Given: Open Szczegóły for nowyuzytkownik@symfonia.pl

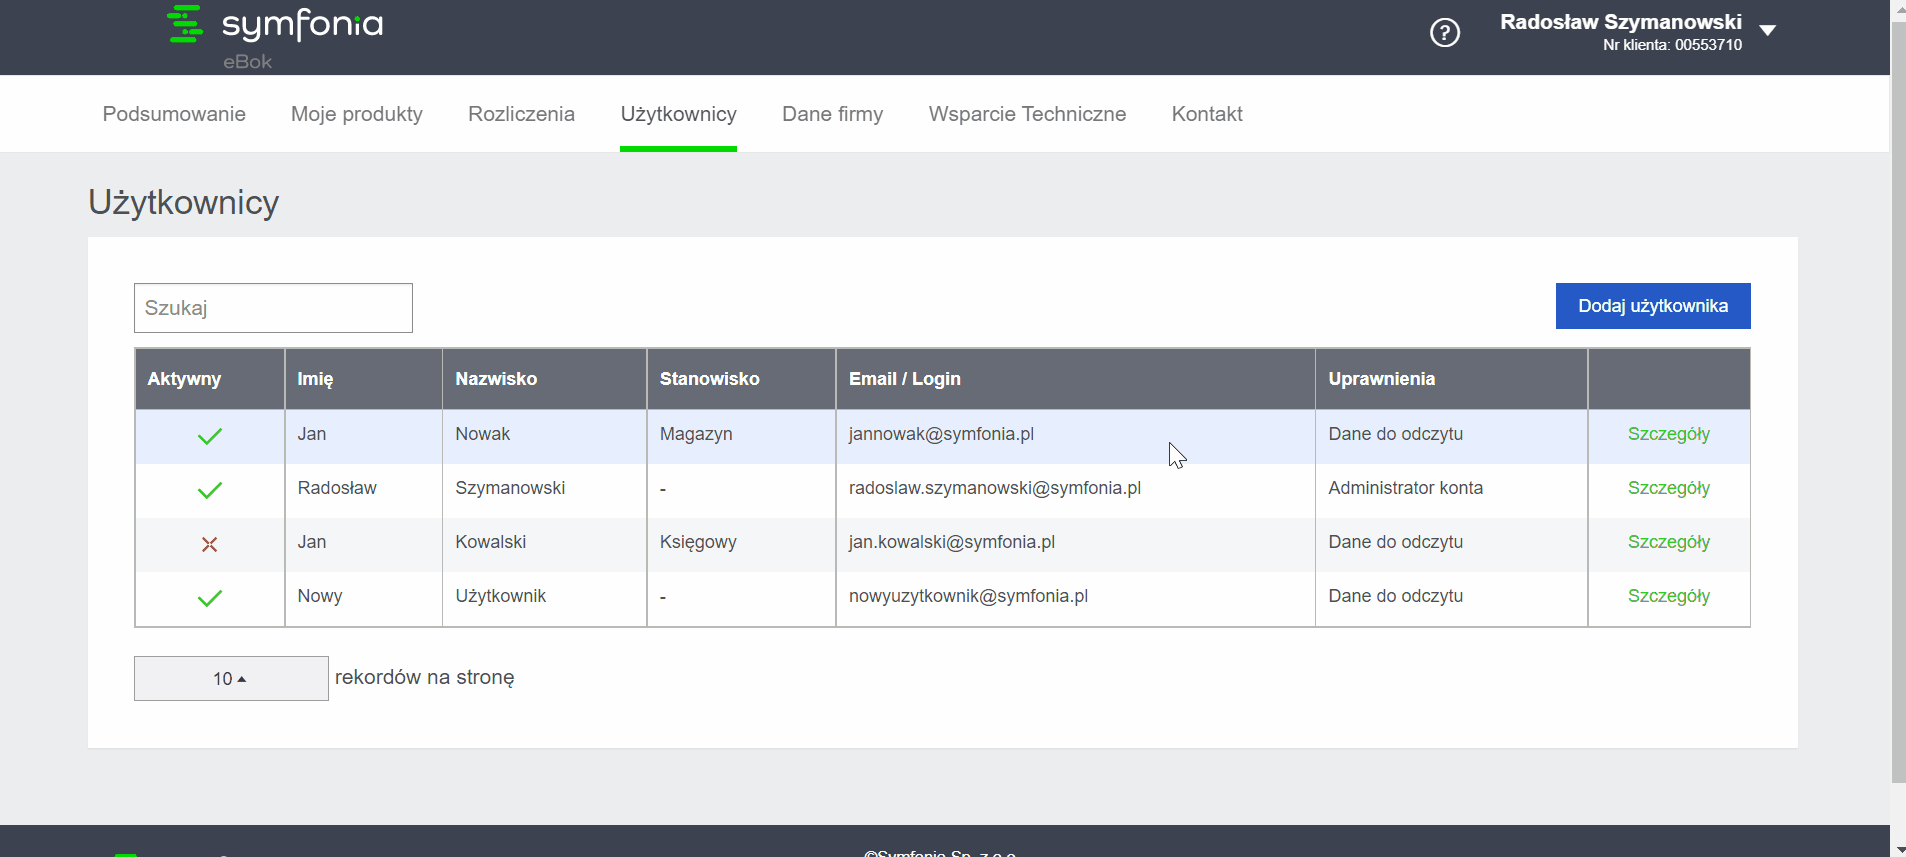Looking at the screenshot, I should coord(1668,596).
